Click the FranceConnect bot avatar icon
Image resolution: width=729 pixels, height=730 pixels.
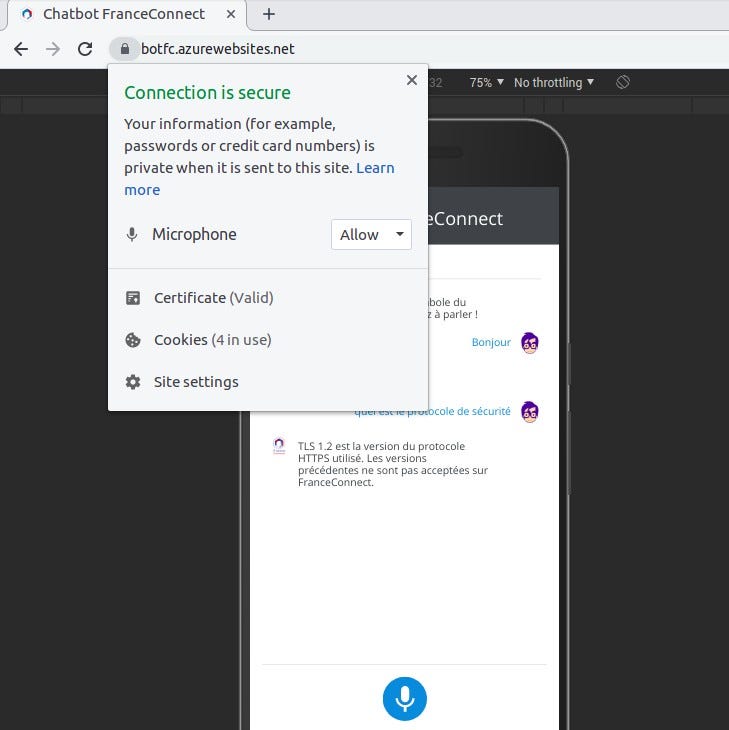point(279,446)
